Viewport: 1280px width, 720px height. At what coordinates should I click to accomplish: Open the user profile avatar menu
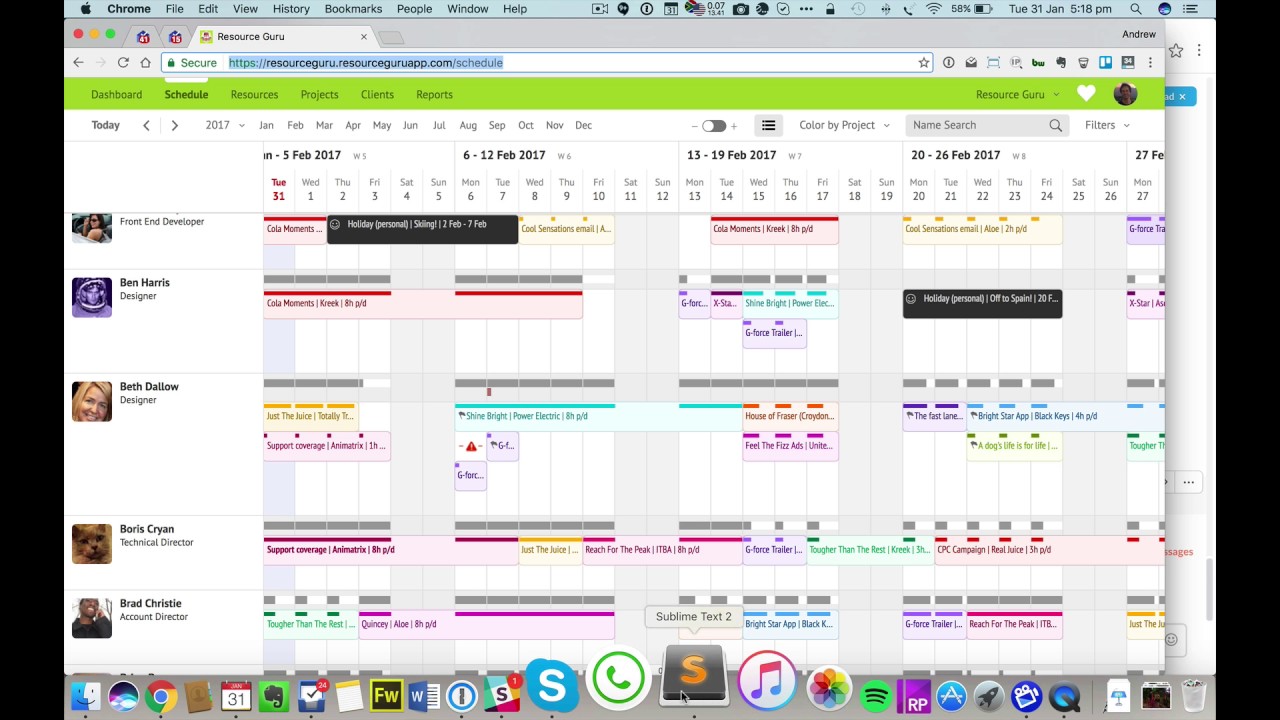tap(1125, 94)
